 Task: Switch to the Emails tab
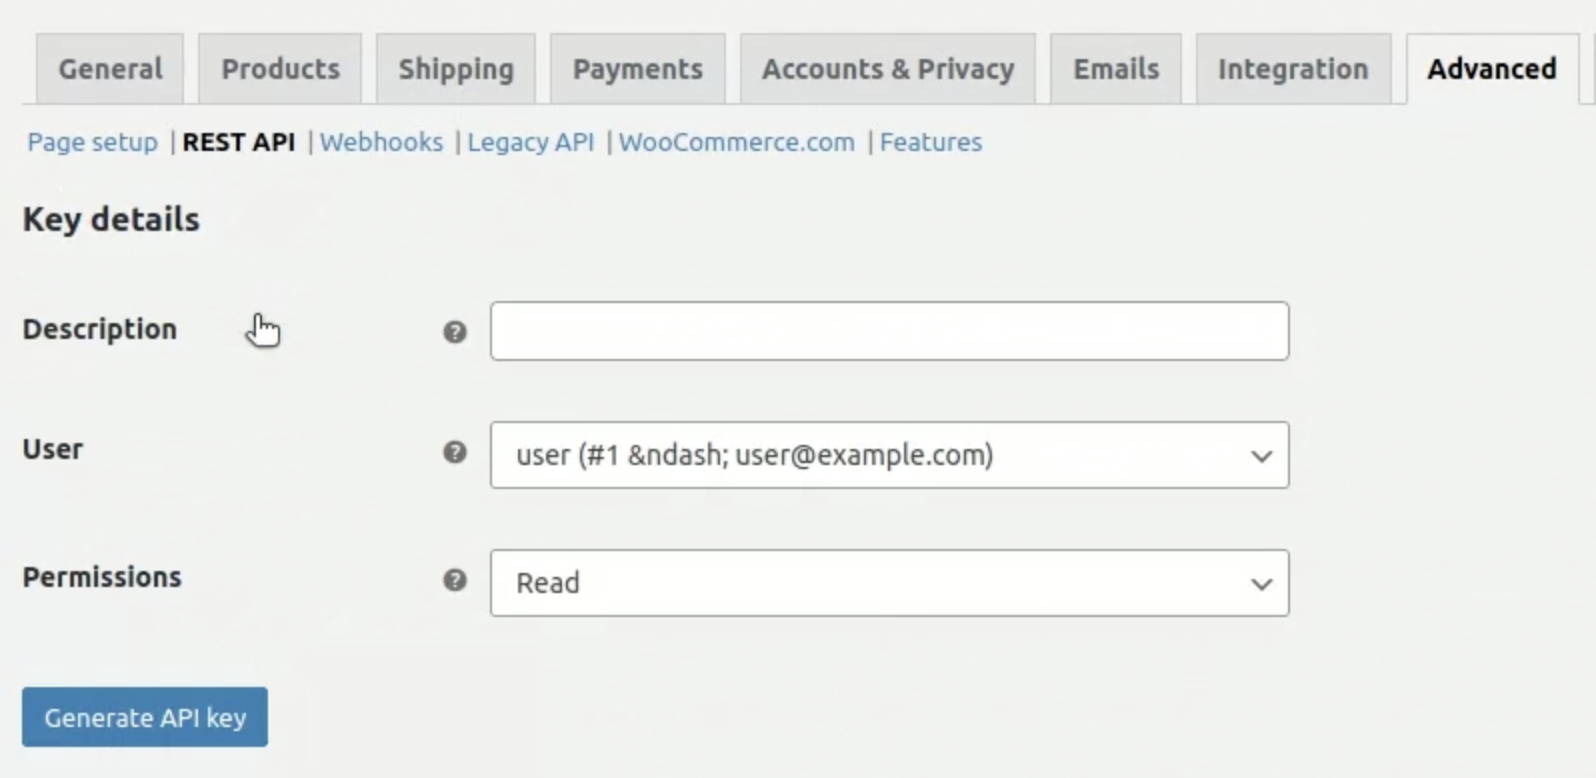click(x=1116, y=69)
